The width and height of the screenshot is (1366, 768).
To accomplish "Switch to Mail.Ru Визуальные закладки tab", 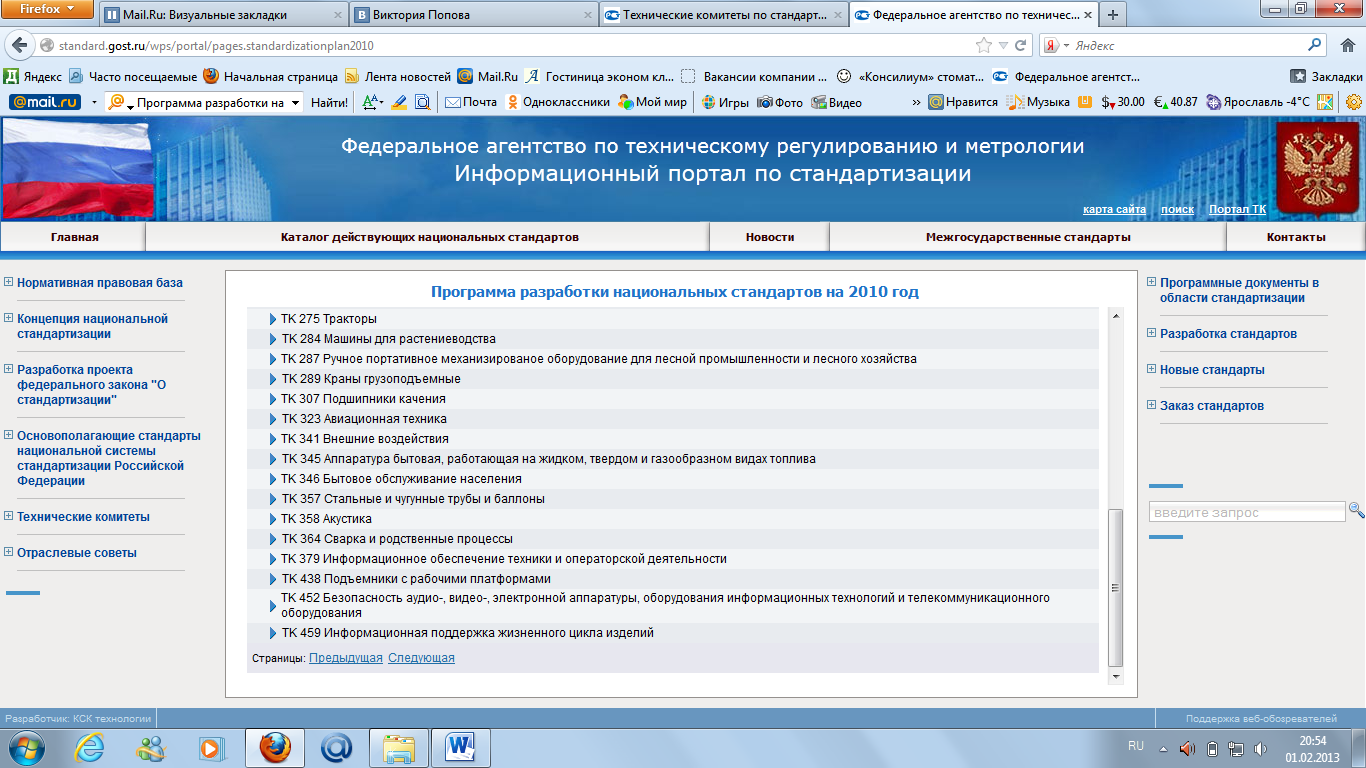I will point(222,15).
